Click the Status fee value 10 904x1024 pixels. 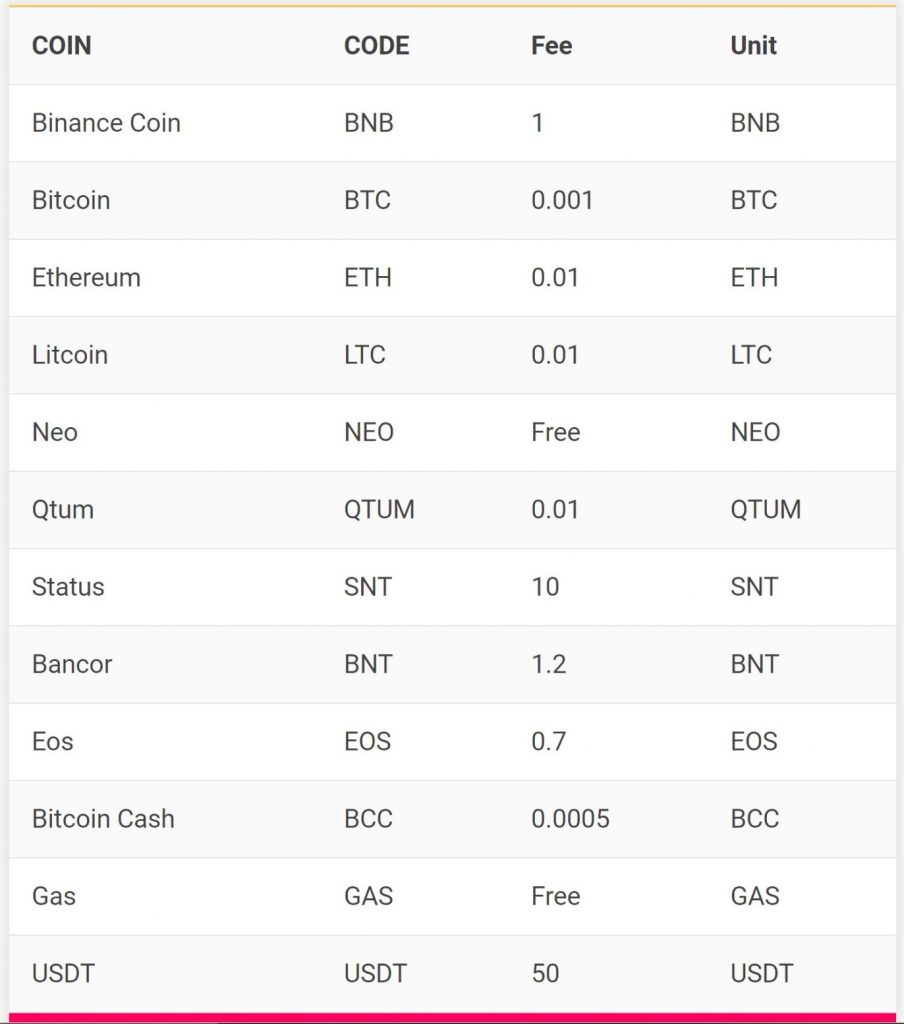tap(545, 586)
